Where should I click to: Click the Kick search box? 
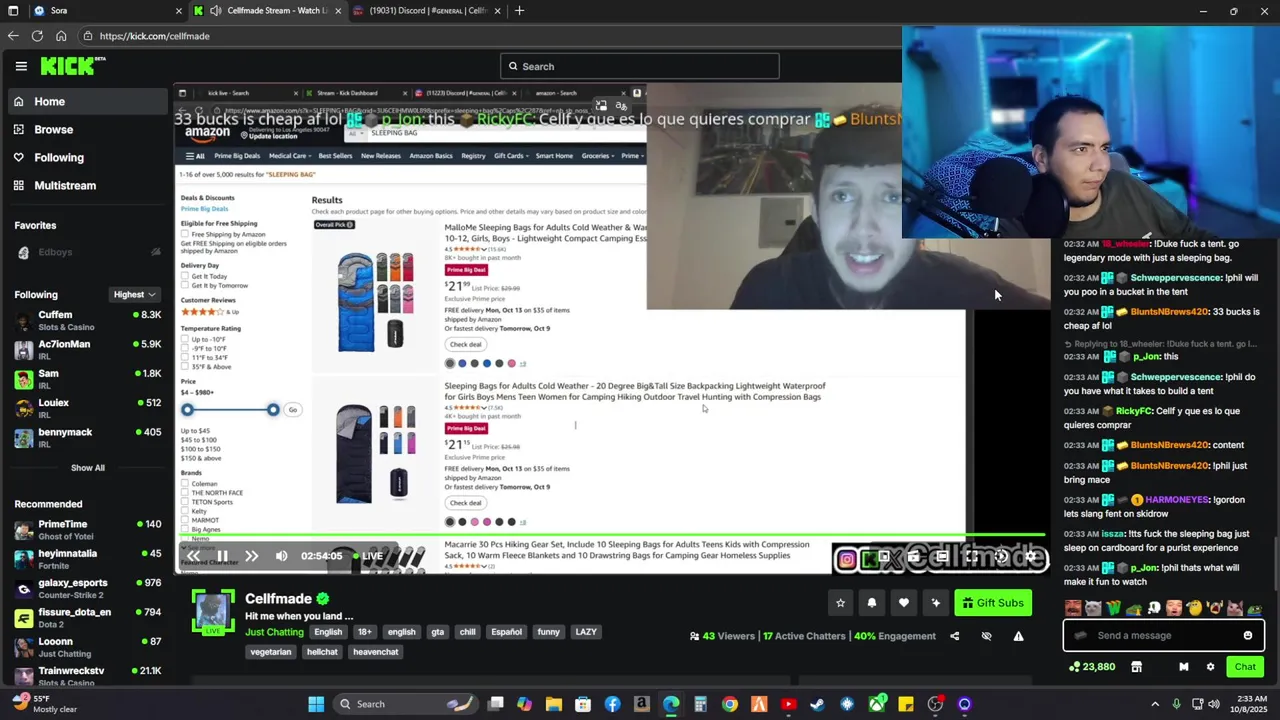coord(640,66)
